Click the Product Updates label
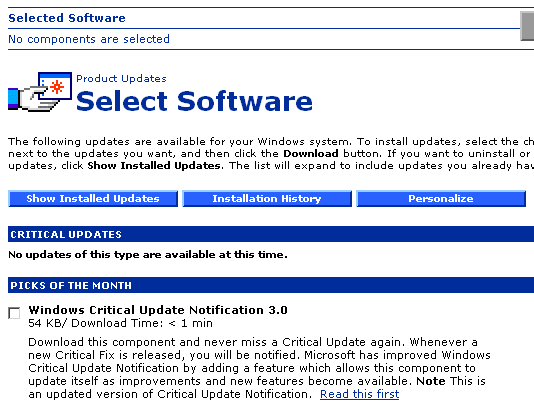 [121, 79]
